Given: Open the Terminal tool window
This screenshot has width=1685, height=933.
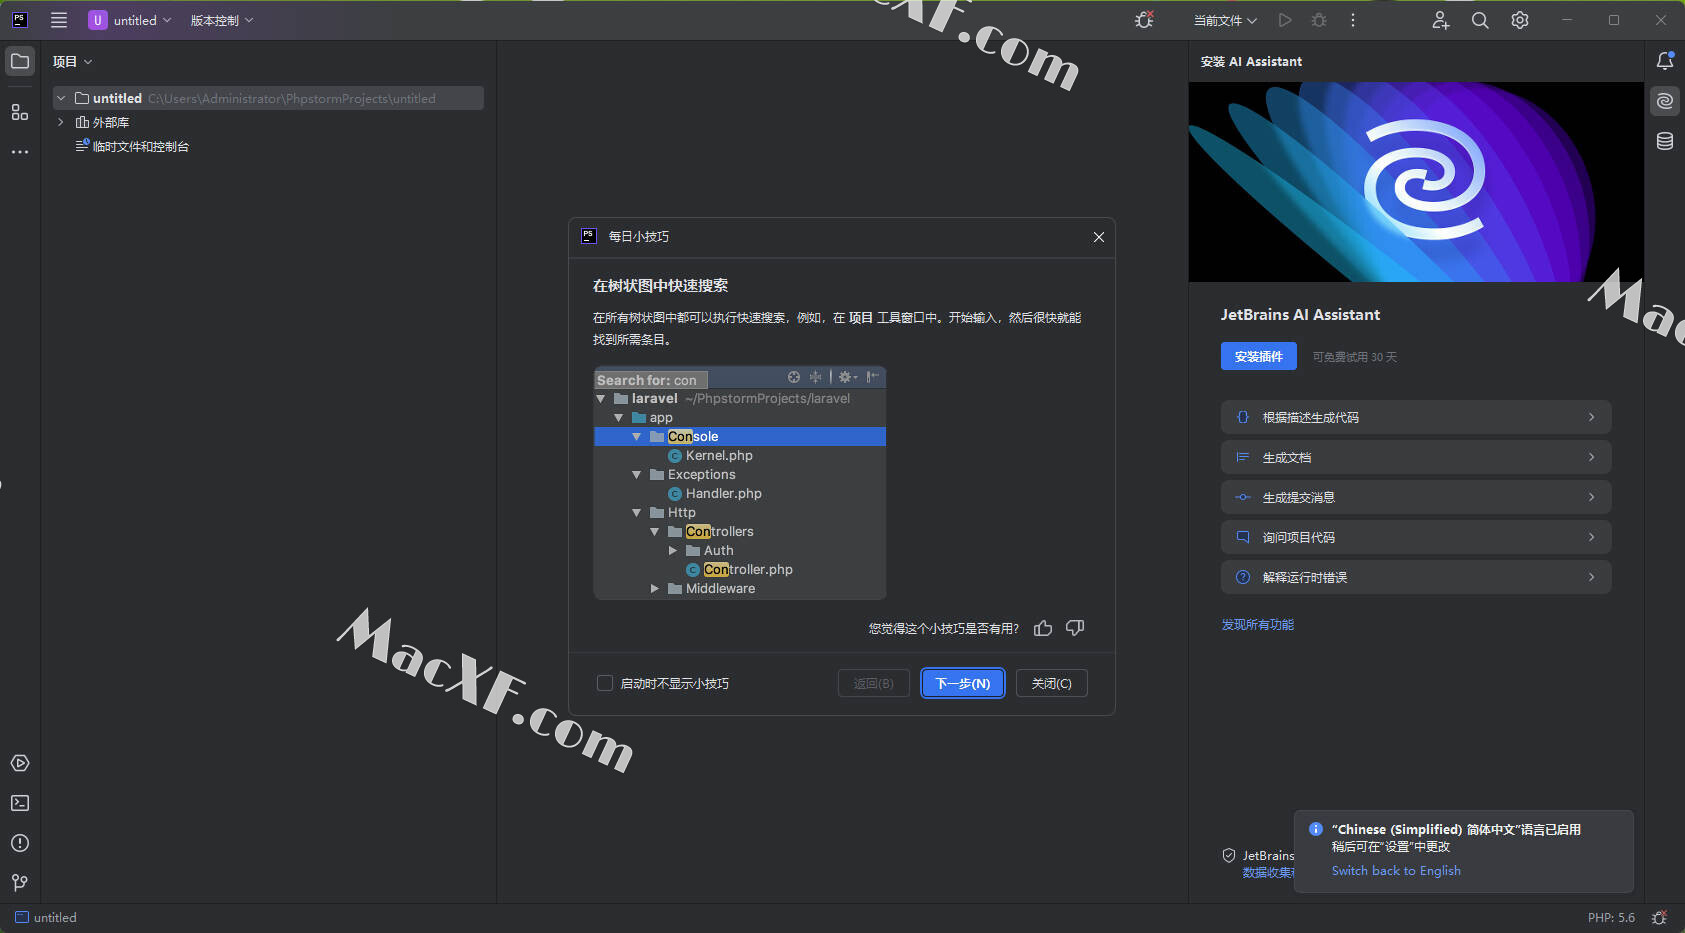Looking at the screenshot, I should (20, 803).
